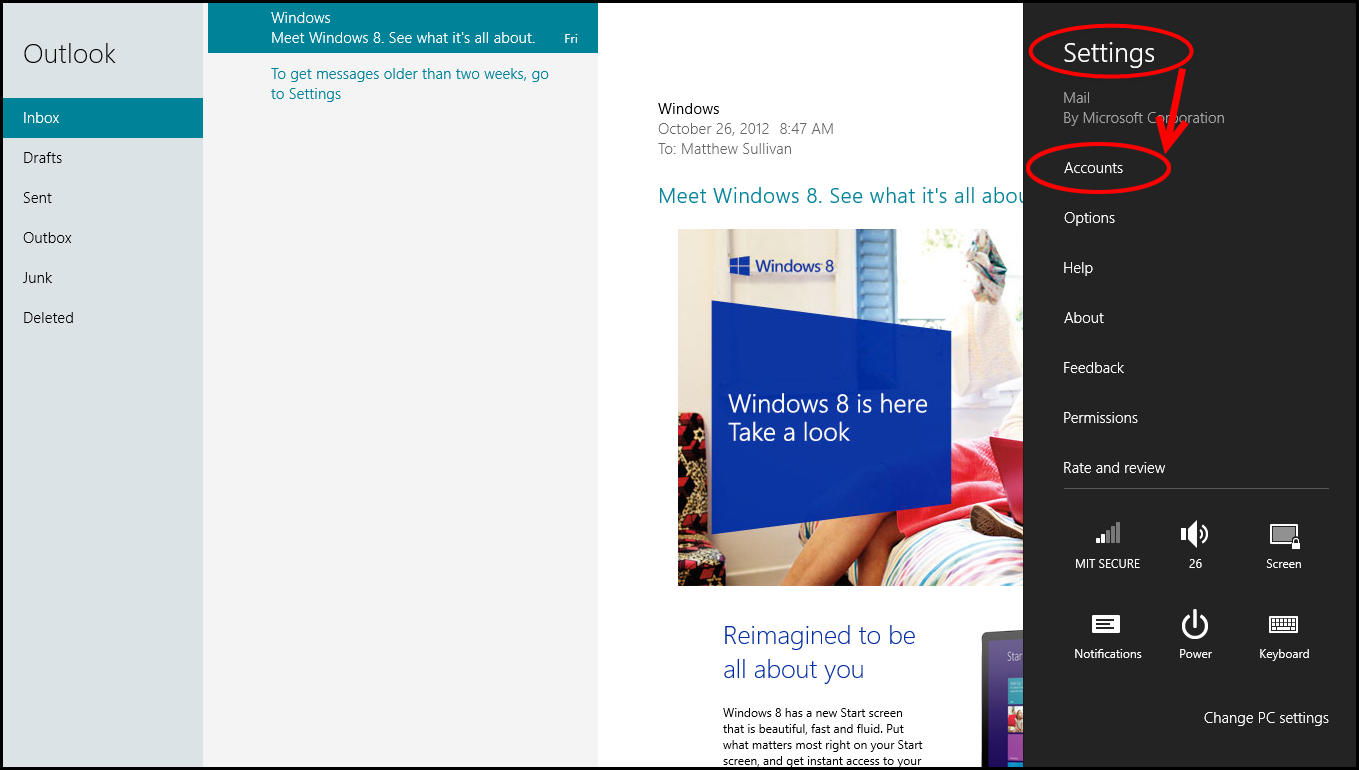The image size is (1359, 770).
Task: Select the Windows email in message list
Action: click(x=402, y=28)
